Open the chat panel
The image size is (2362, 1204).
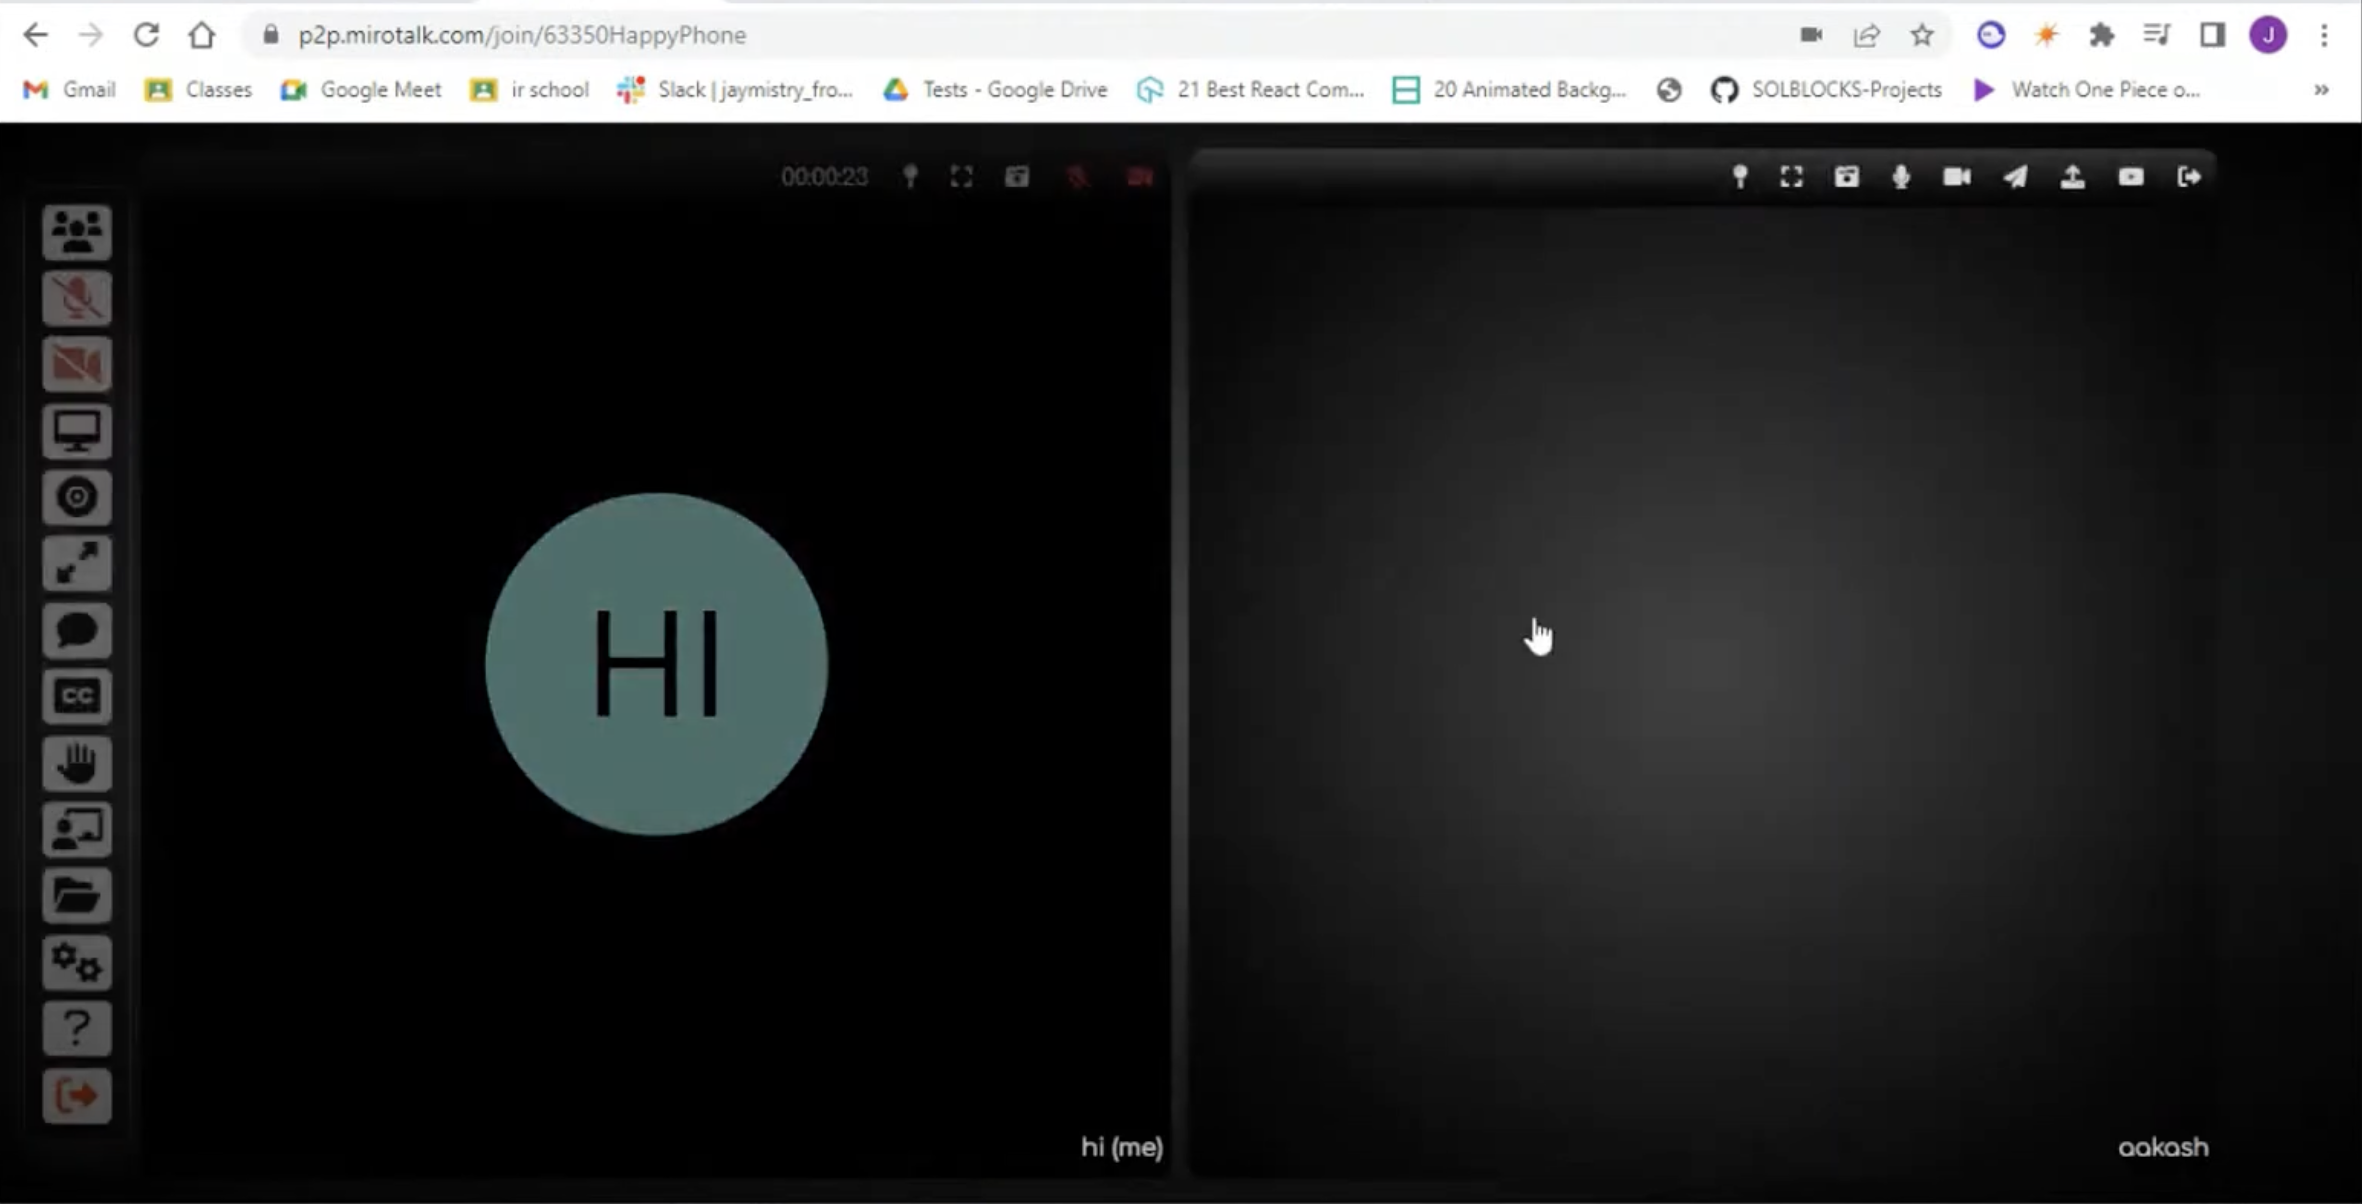[77, 630]
